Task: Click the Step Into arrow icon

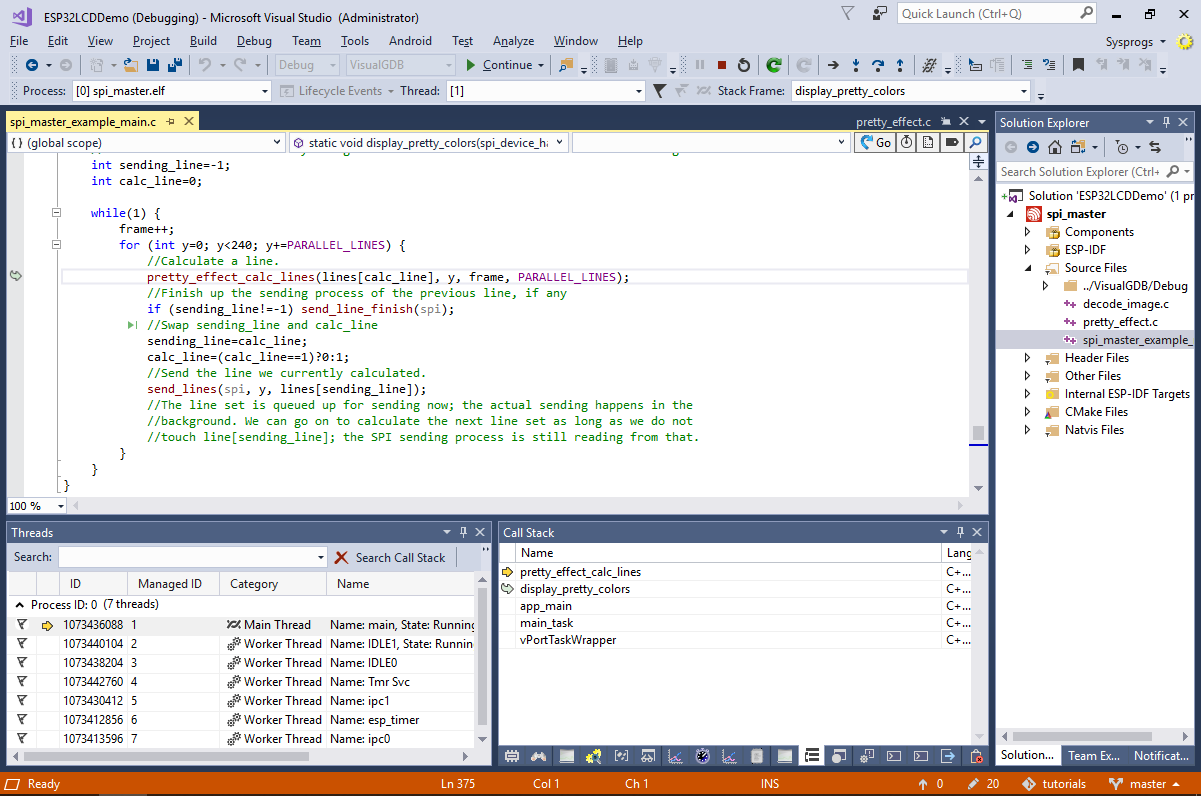Action: [x=855, y=65]
